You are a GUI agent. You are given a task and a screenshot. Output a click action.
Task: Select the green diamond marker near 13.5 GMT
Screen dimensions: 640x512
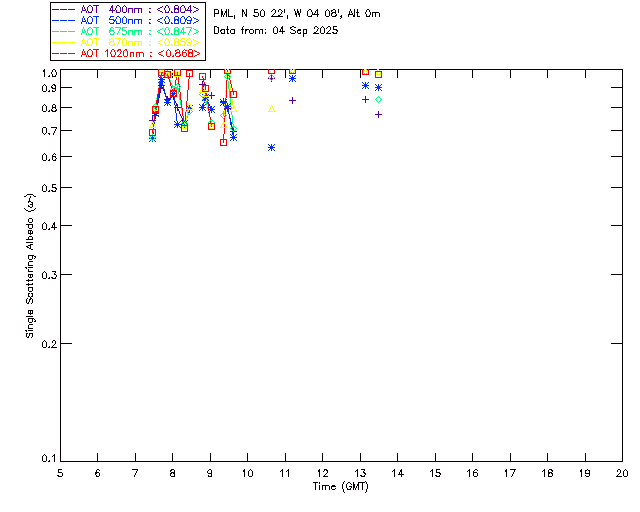click(x=378, y=99)
